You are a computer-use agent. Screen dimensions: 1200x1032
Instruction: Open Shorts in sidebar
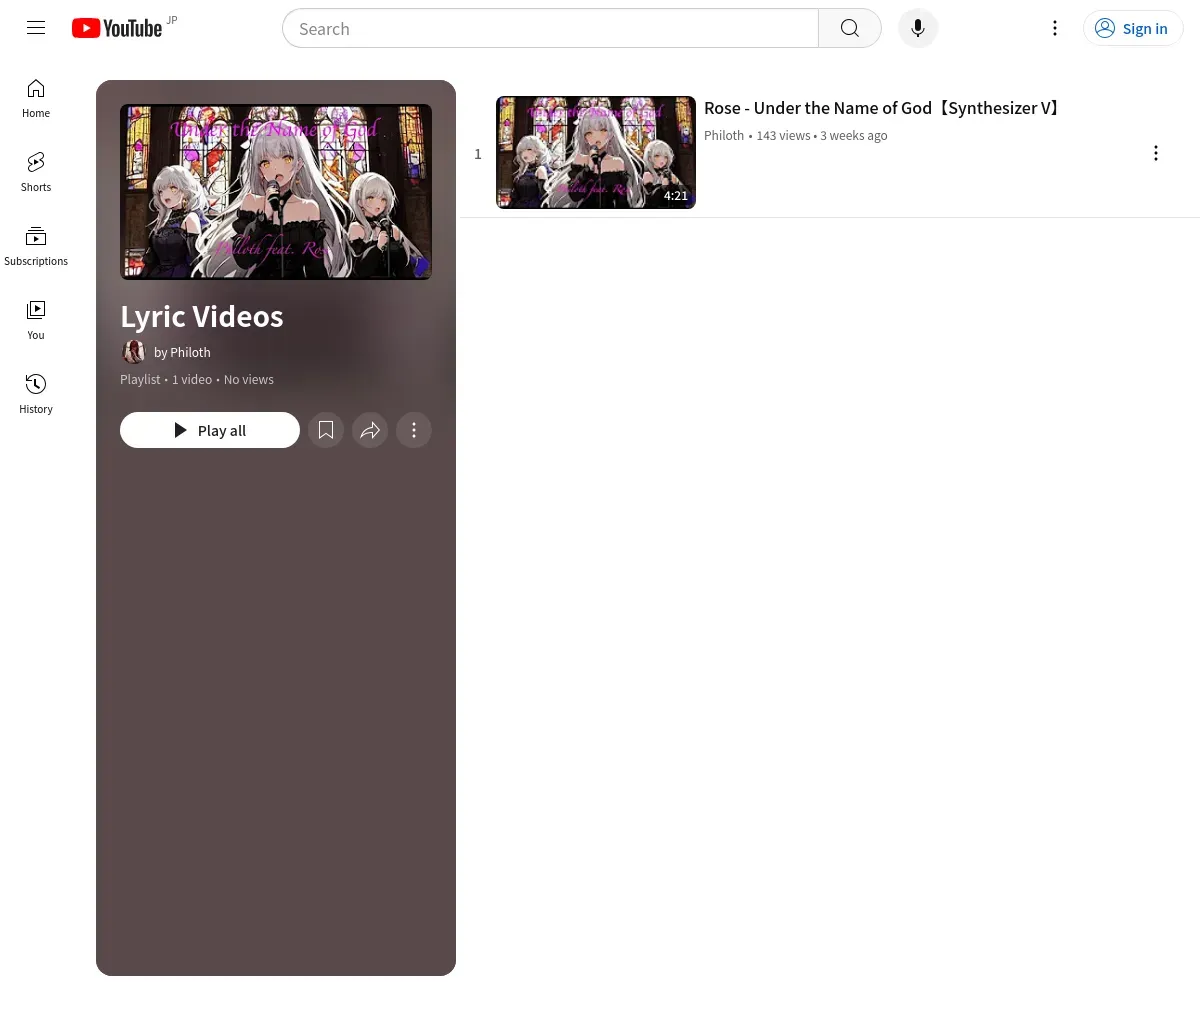tap(36, 173)
